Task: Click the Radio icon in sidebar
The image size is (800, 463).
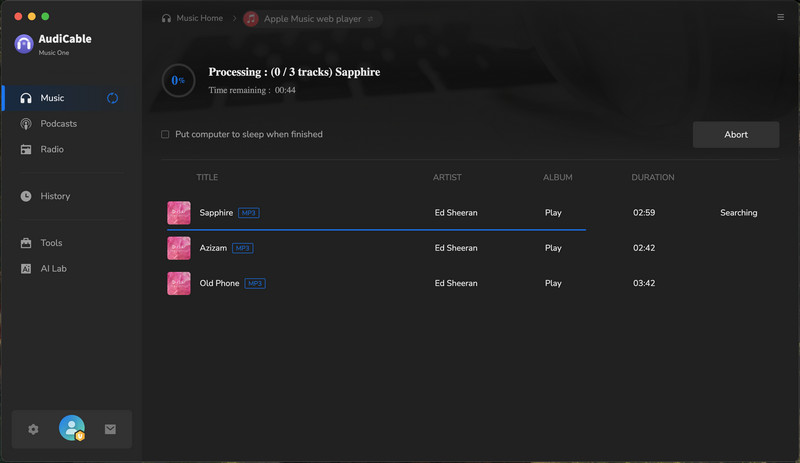Action: [x=26, y=149]
